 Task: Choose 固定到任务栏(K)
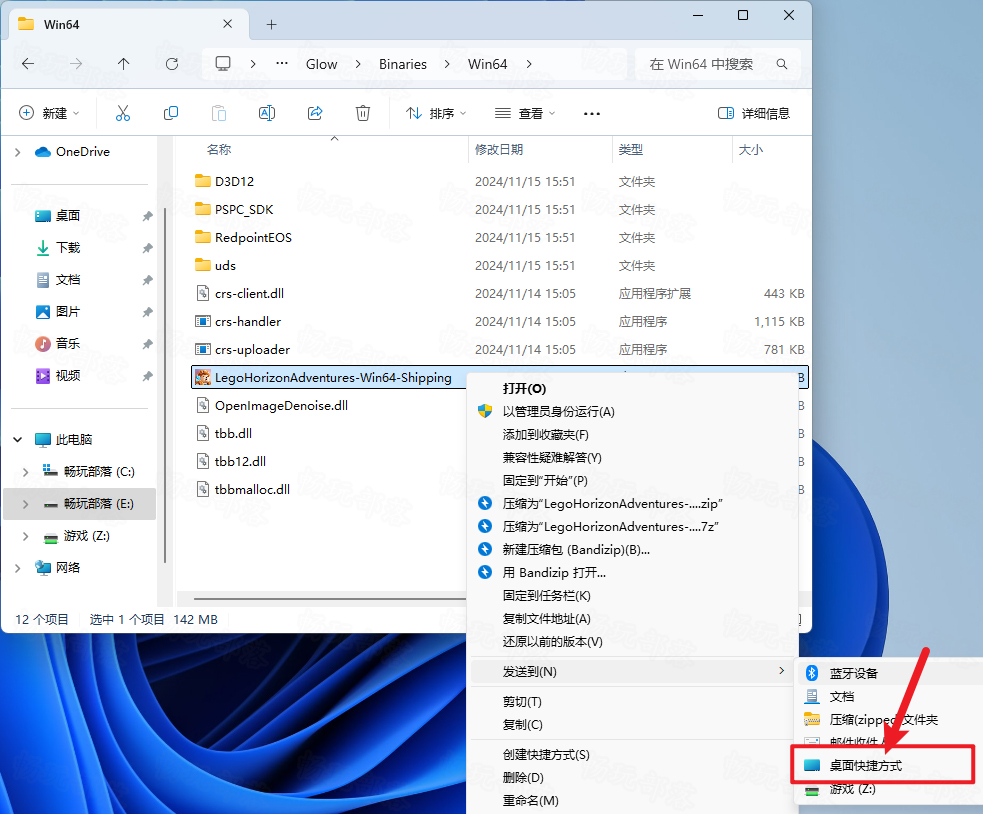point(546,596)
